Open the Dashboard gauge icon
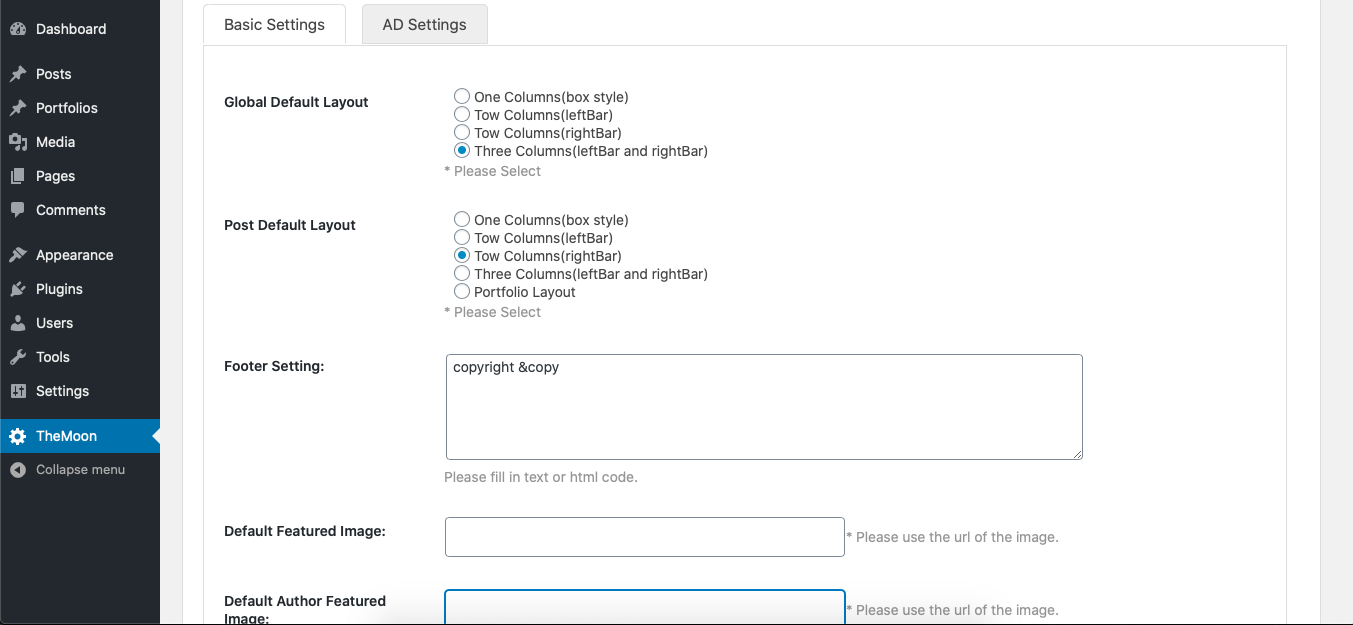 click(17, 29)
